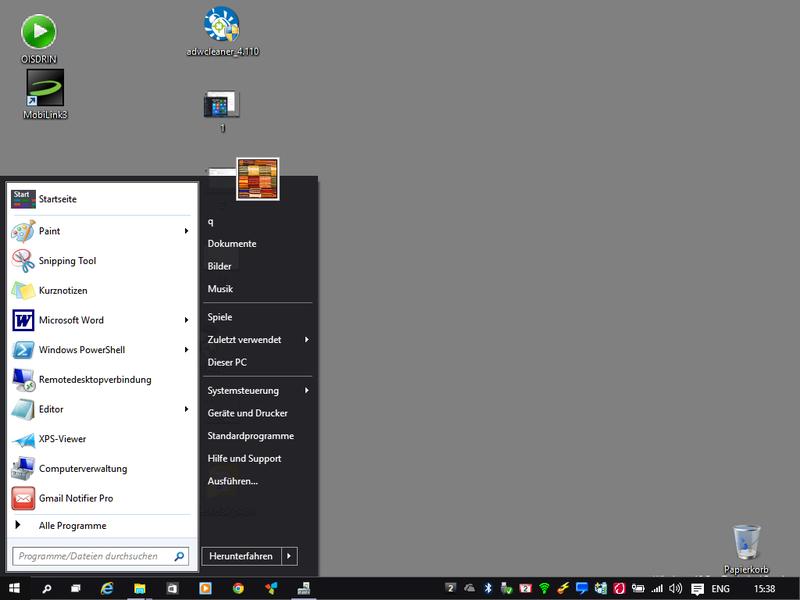Launch XPS-Viewer
This screenshot has height=600, width=800.
[x=100, y=439]
